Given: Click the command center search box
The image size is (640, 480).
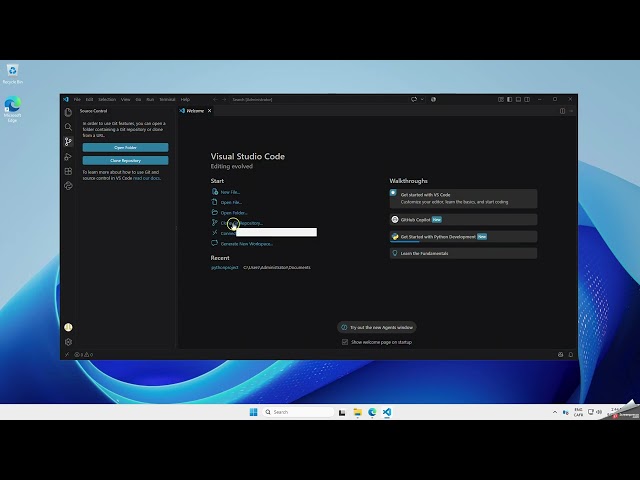Looking at the screenshot, I should click(318, 99).
